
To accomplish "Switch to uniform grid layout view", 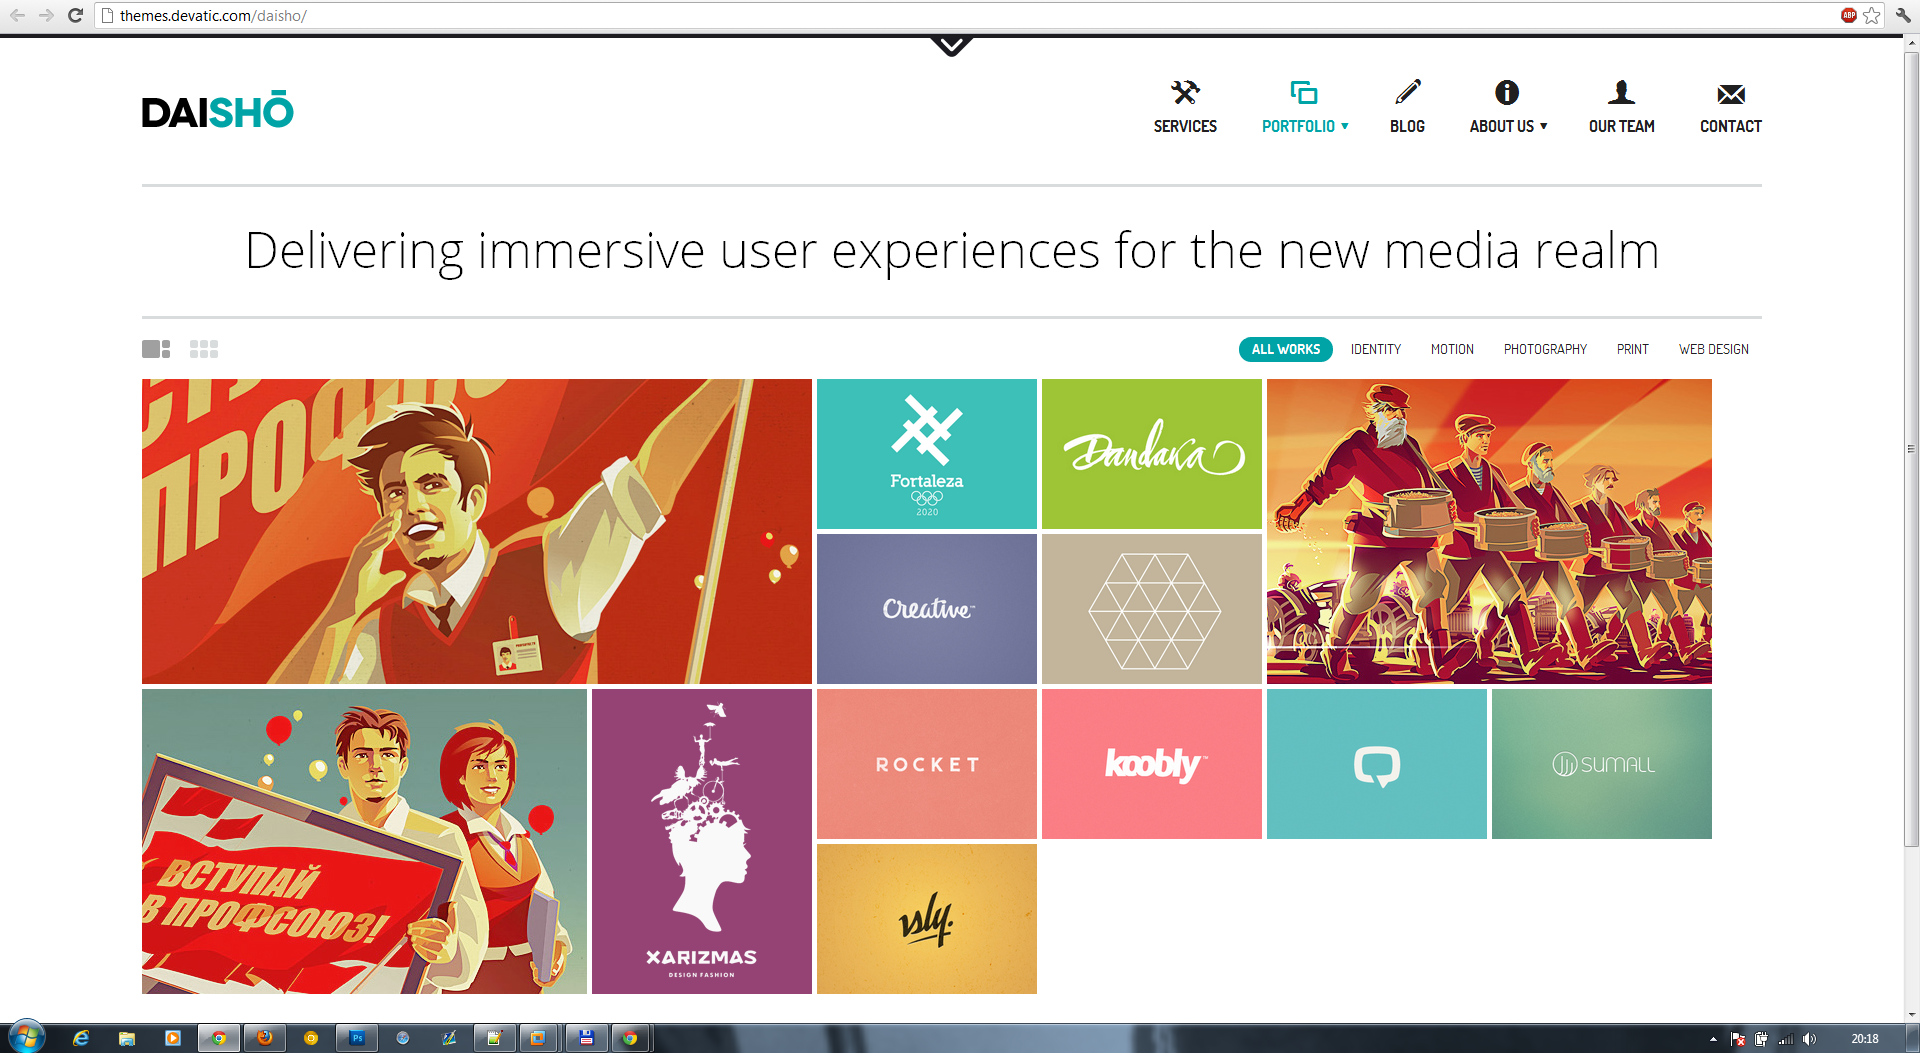I will 204,349.
